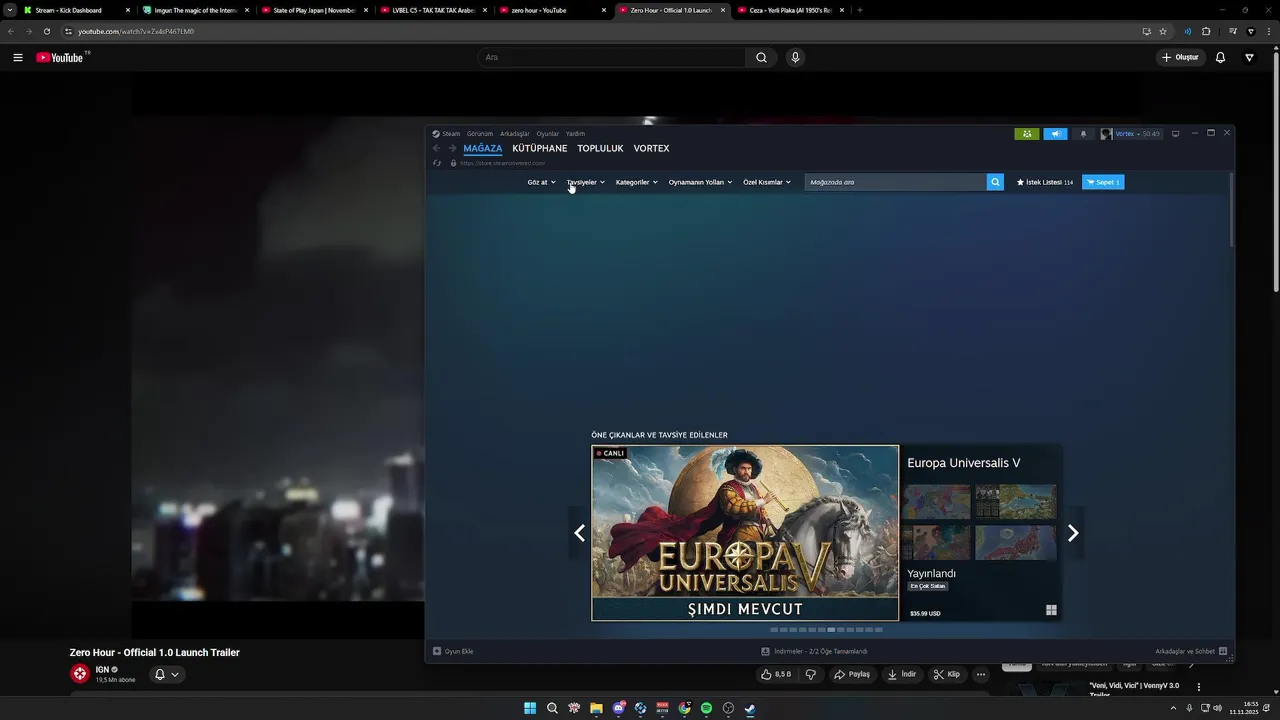1280x720 pixels.
Task: Open the Arkadaşlar menu in Steam
Action: click(515, 134)
